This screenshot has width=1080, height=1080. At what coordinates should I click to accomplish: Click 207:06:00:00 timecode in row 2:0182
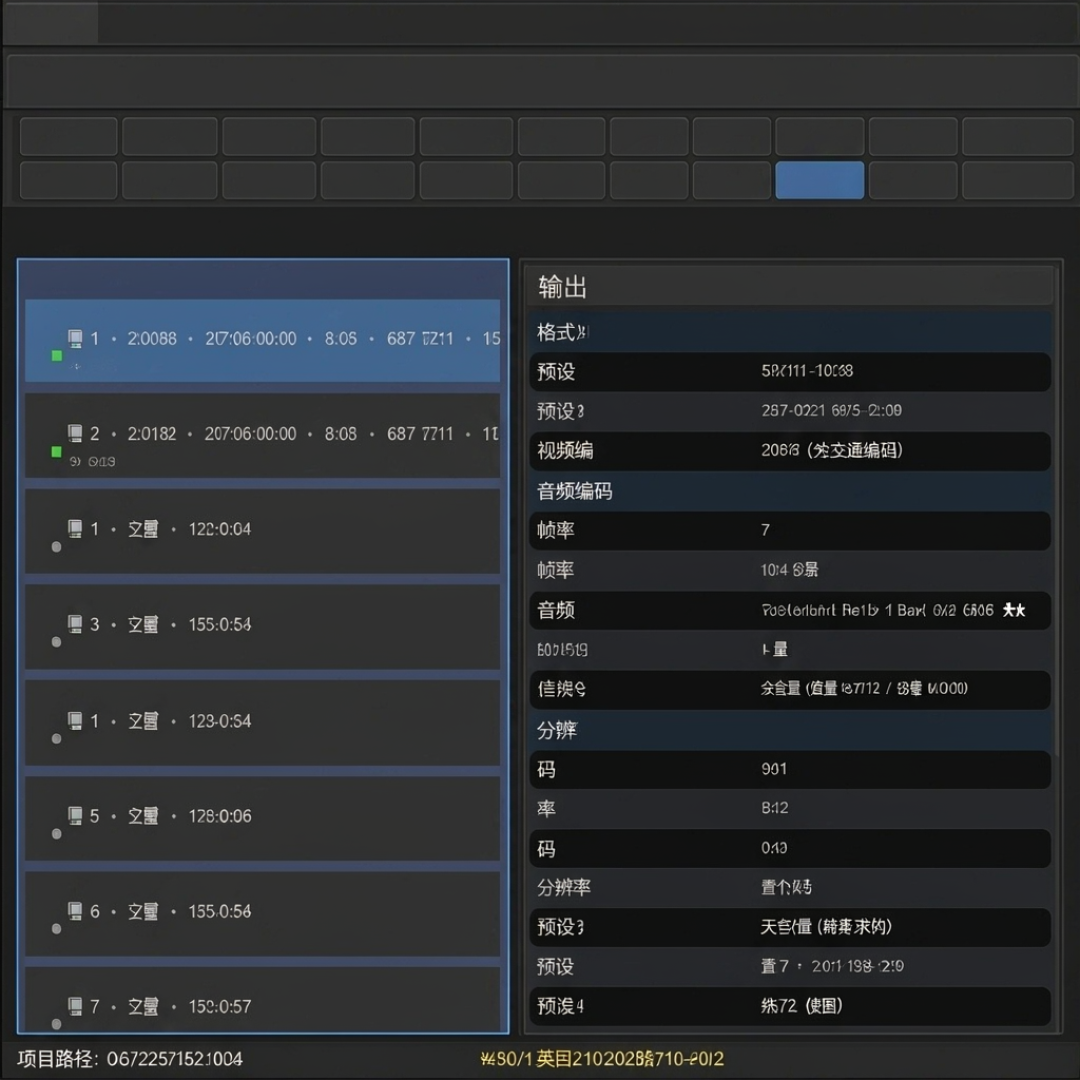coord(250,433)
